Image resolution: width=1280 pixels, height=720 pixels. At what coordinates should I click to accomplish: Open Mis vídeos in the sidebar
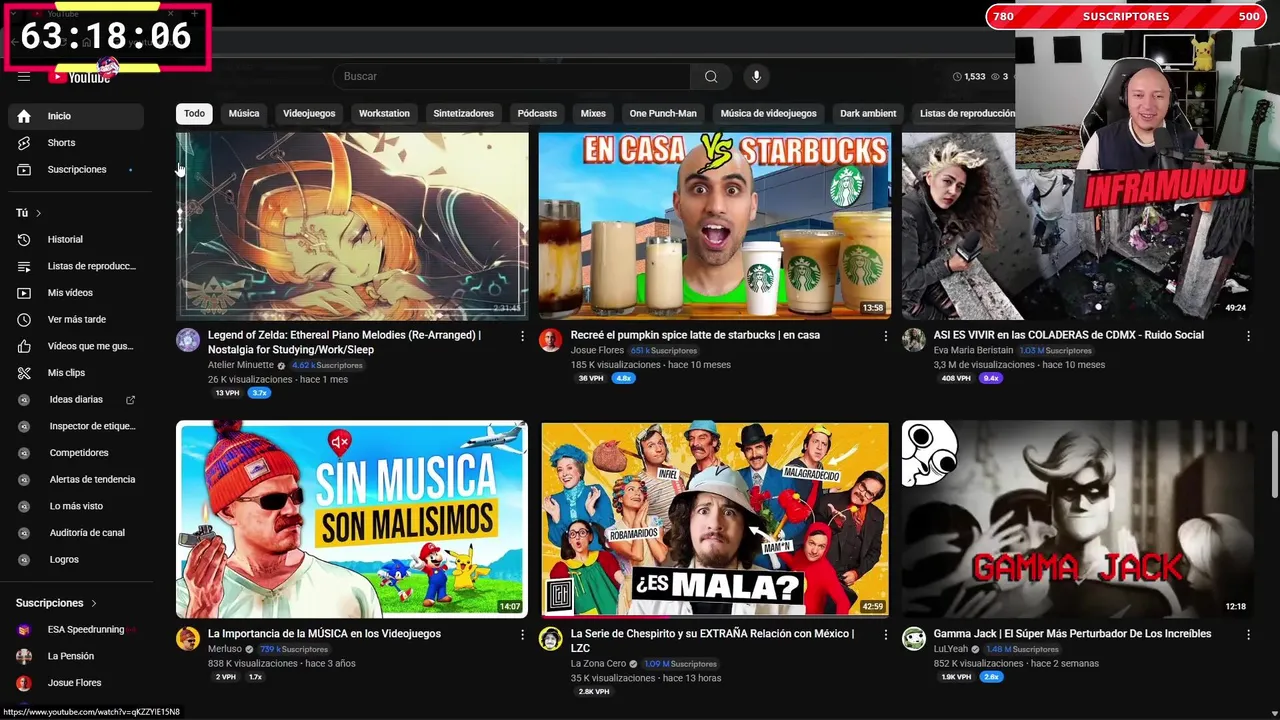(x=76, y=293)
